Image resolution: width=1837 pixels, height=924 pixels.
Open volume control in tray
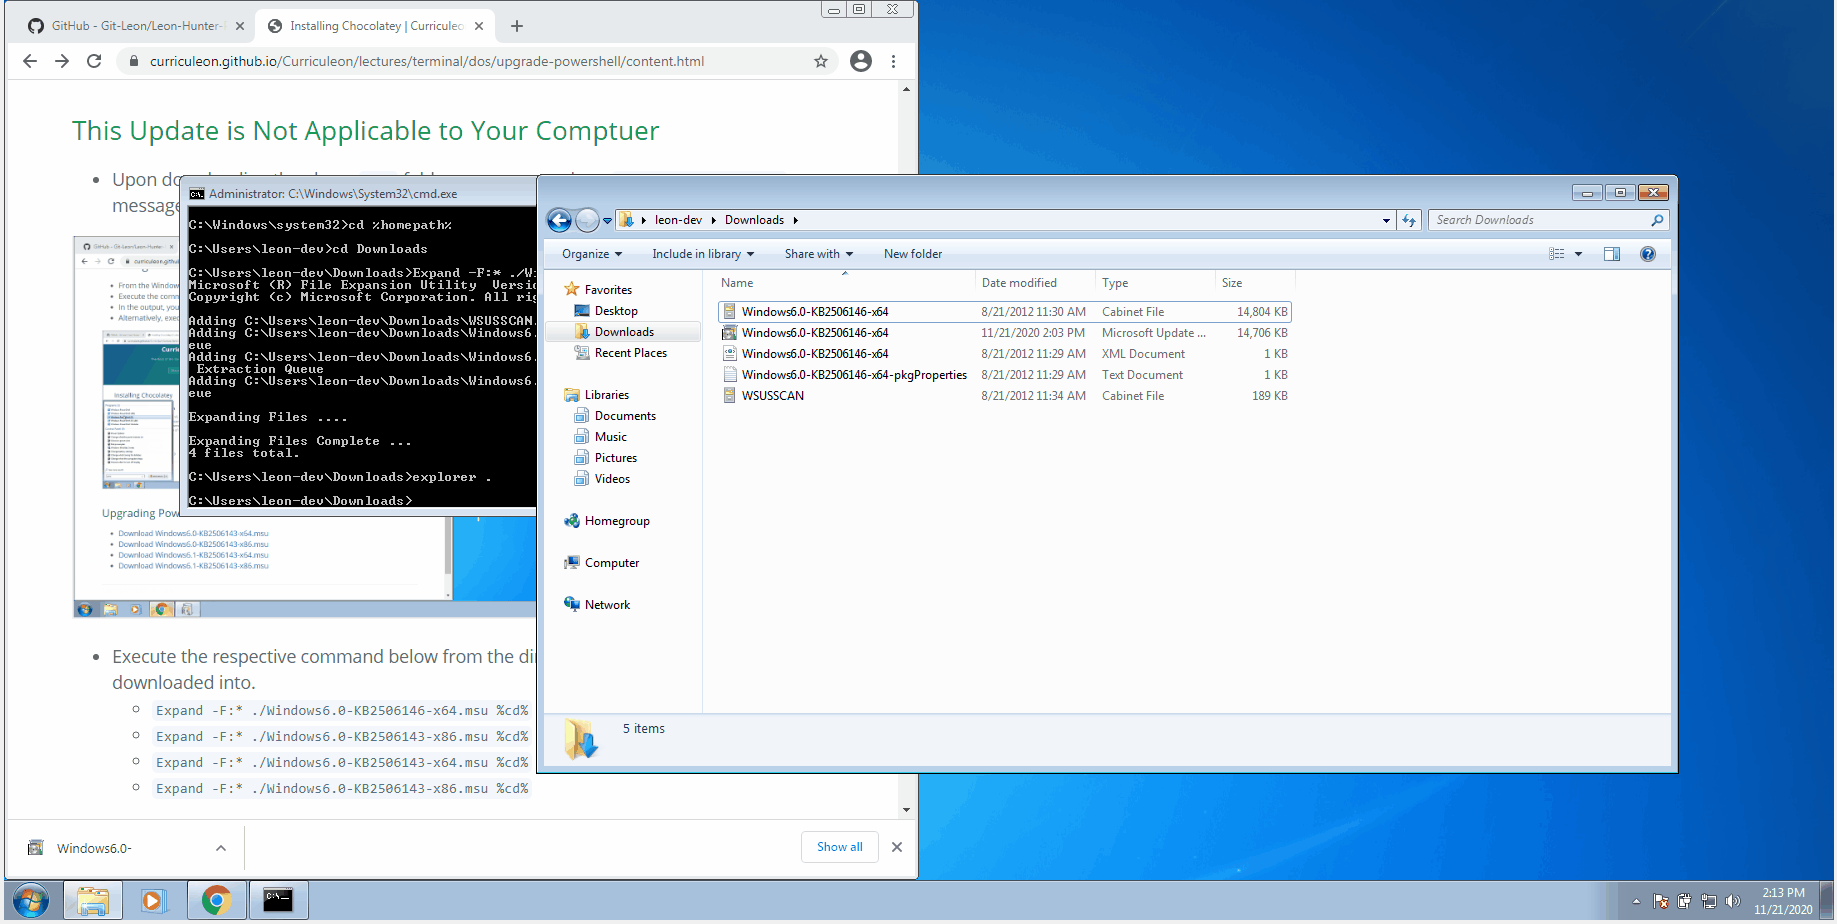click(x=1733, y=901)
